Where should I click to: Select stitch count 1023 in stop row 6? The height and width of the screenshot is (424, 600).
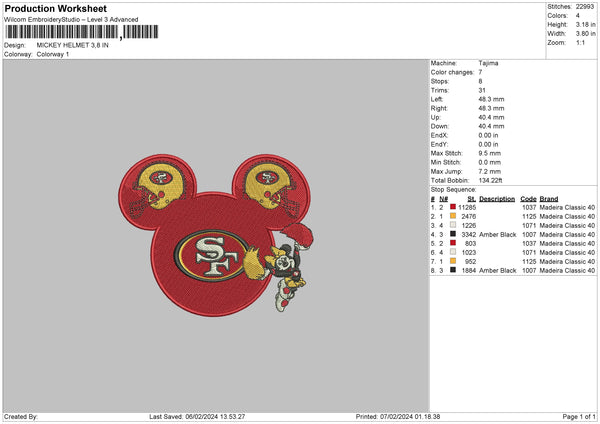click(469, 252)
